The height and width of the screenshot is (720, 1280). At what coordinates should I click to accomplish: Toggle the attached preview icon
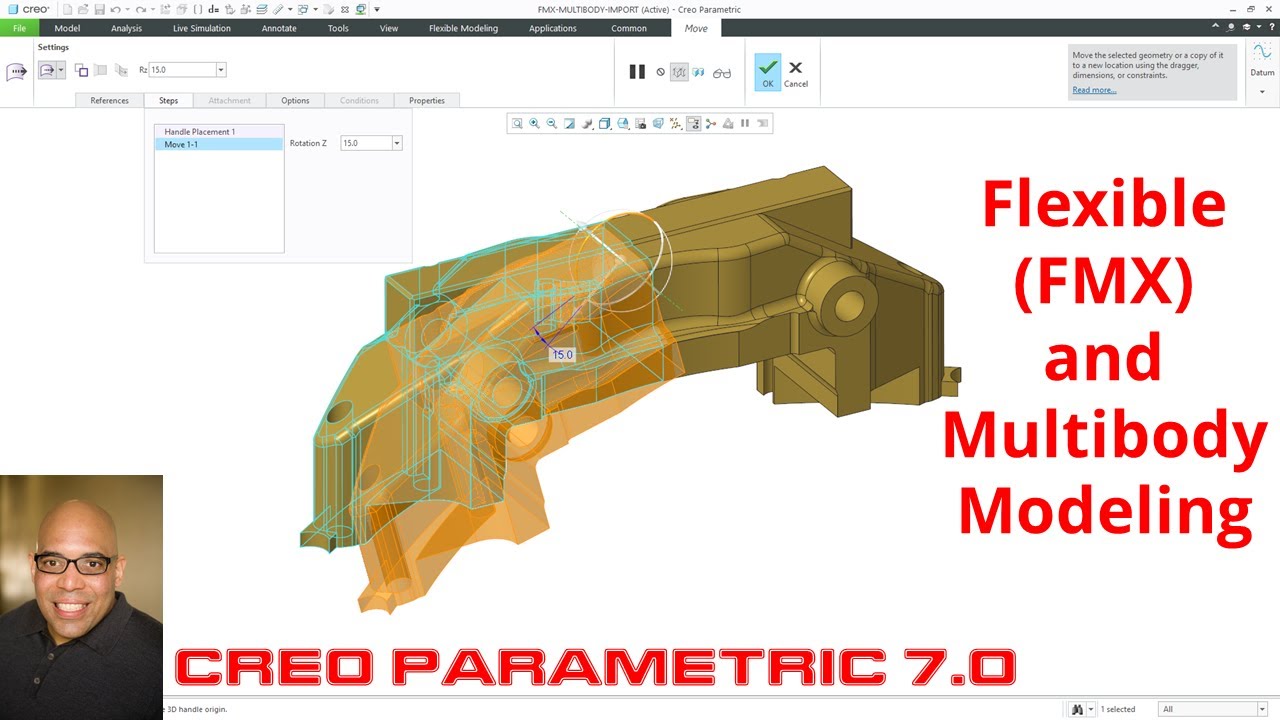698,72
